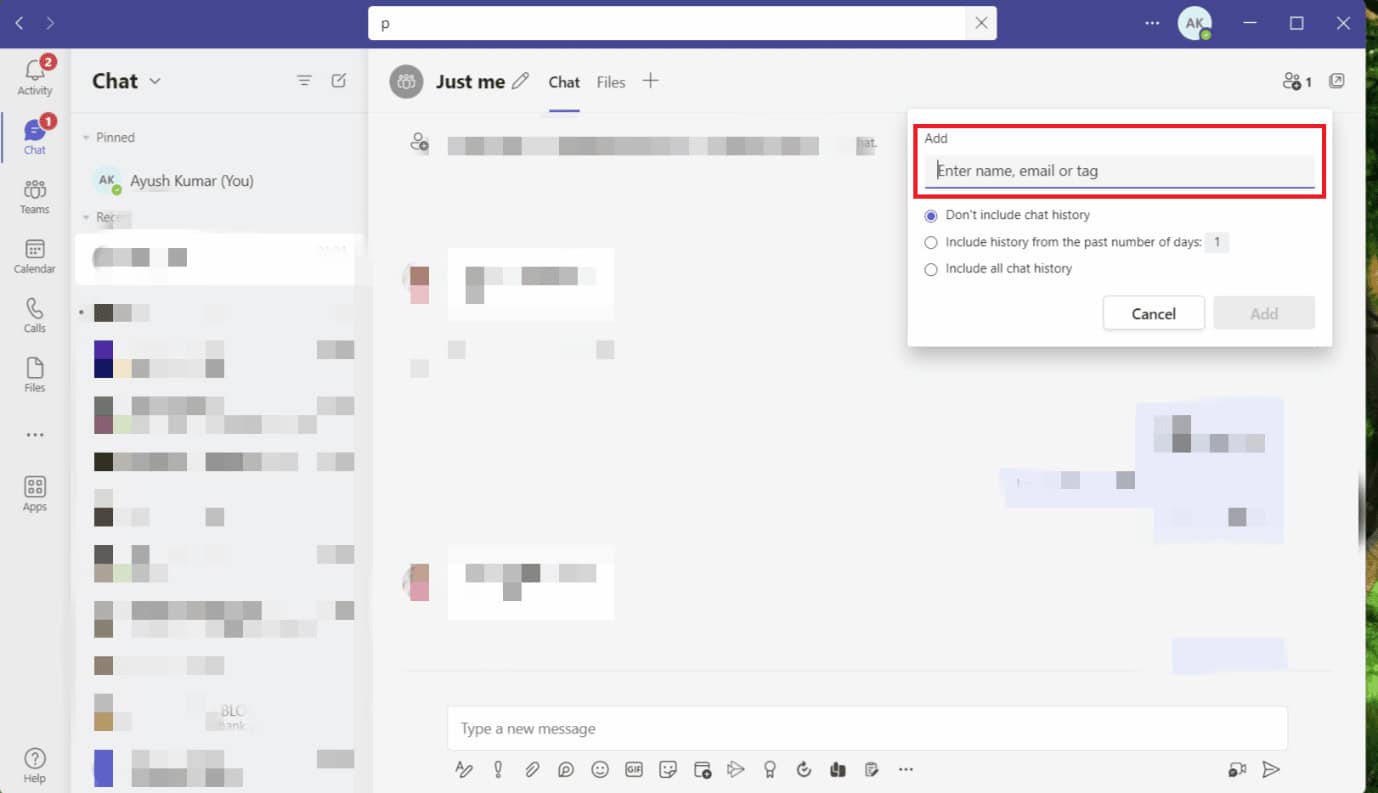
Task: Open Settings and more ellipsis
Action: [x=1152, y=23]
